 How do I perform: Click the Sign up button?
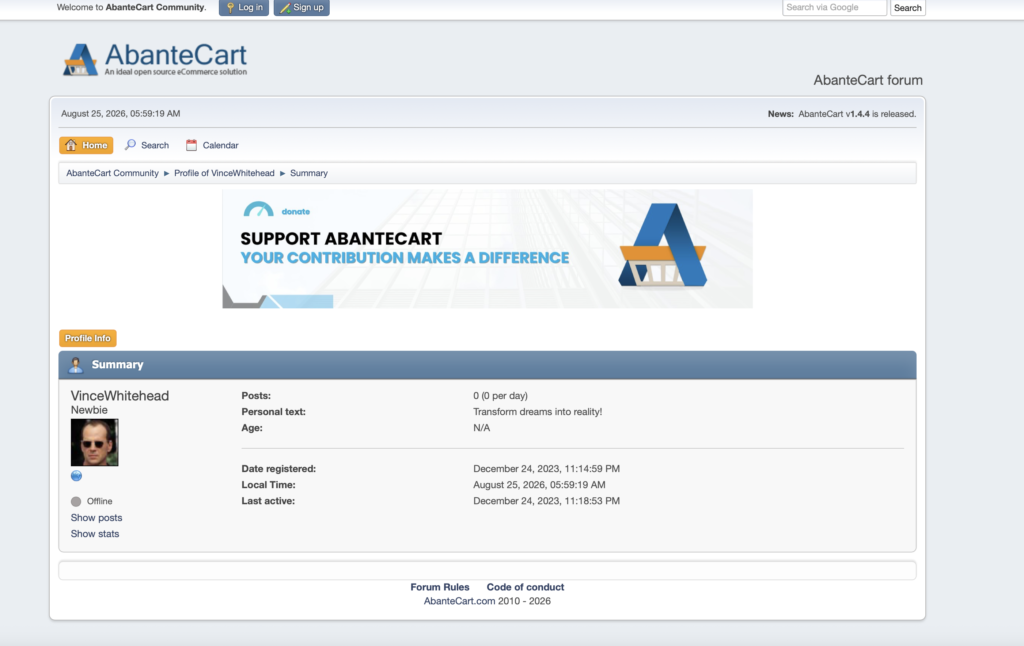(x=302, y=7)
